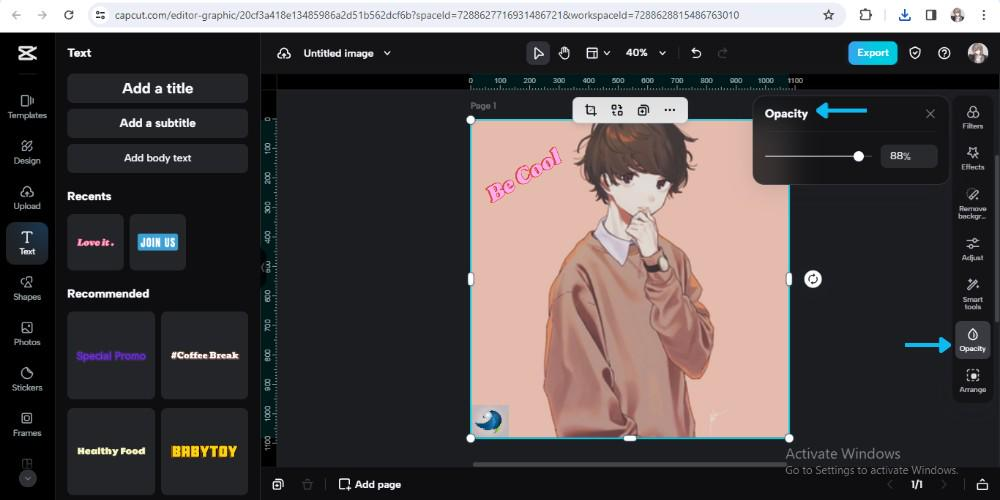This screenshot has width=1000, height=500.
Task: Redo the last action
Action: (723, 54)
